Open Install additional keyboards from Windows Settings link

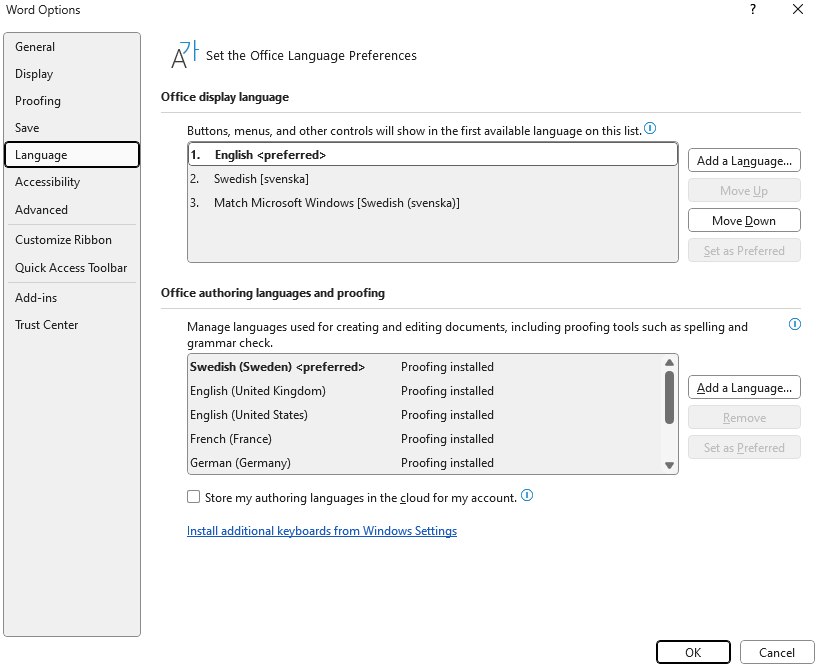[322, 531]
